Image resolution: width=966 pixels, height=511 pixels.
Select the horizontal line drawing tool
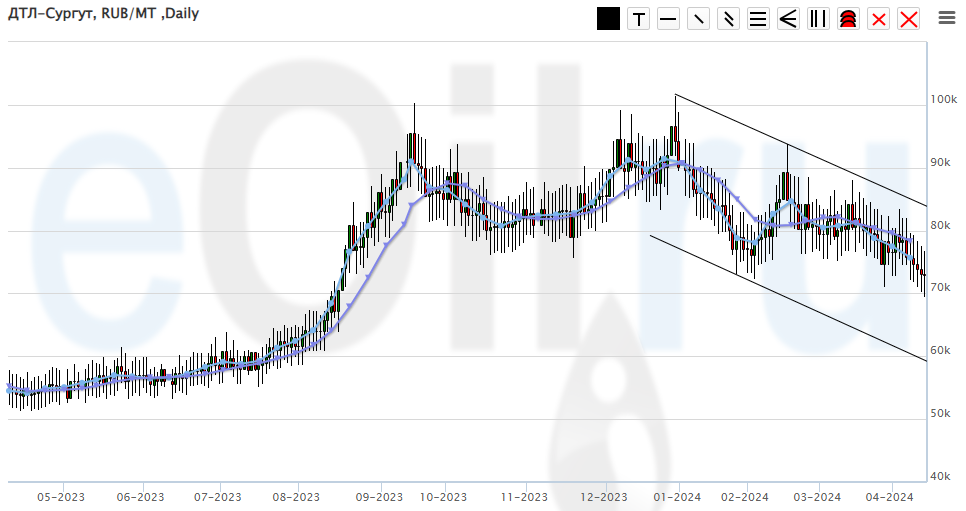(668, 19)
